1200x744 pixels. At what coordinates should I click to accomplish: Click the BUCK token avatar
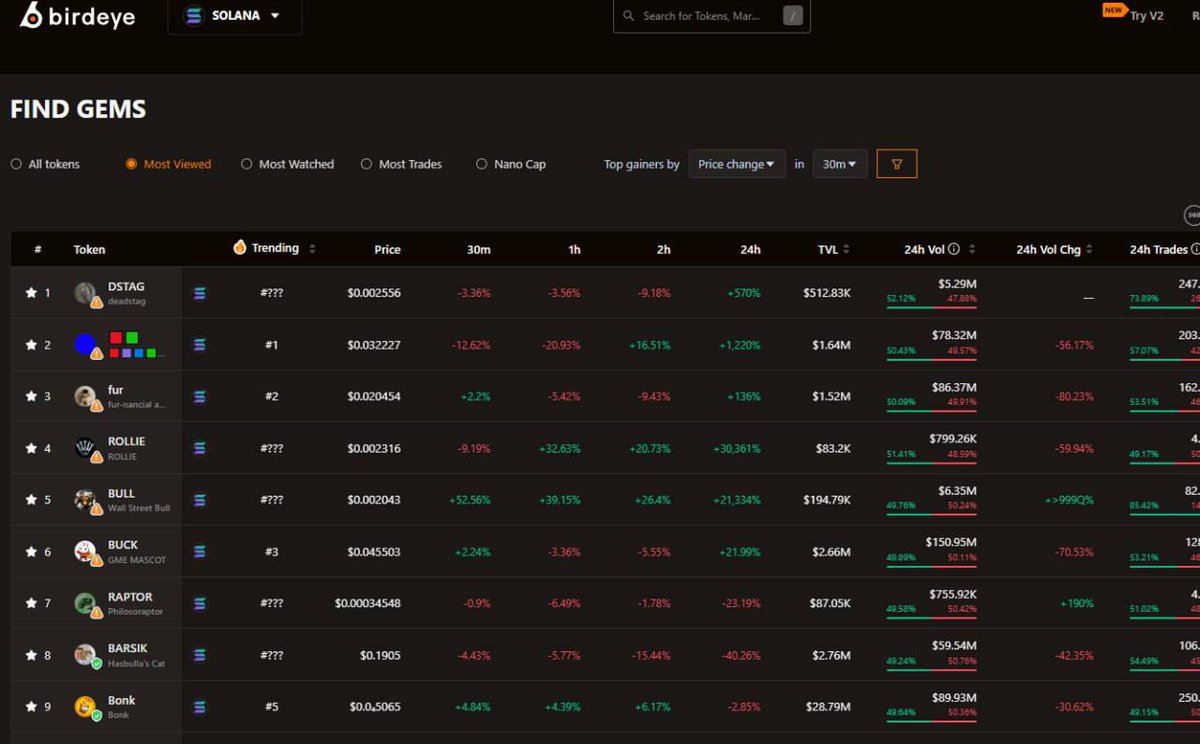click(x=86, y=552)
